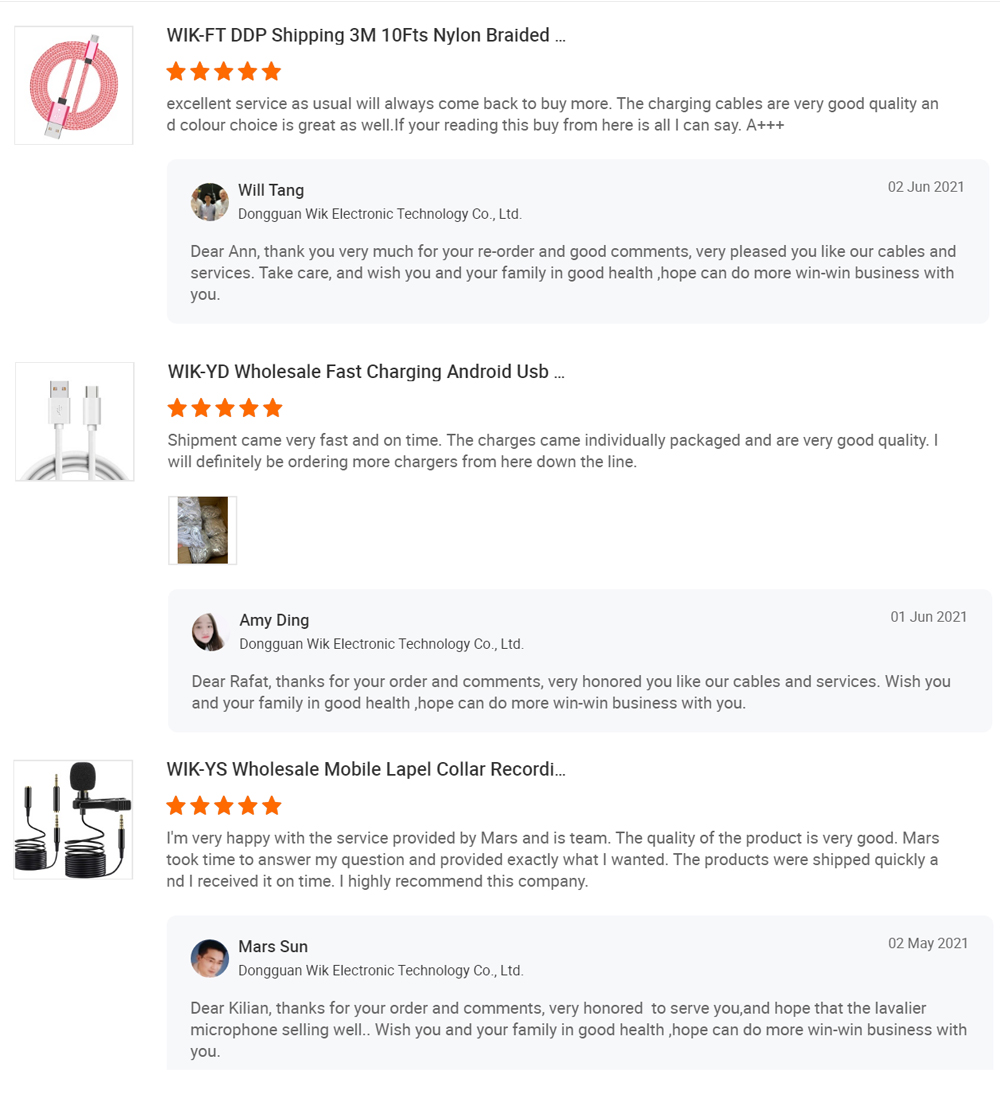This screenshot has width=1000, height=1100.
Task: Open the WIK-YS Wholesale Mobile Lapel title
Action: point(366,770)
